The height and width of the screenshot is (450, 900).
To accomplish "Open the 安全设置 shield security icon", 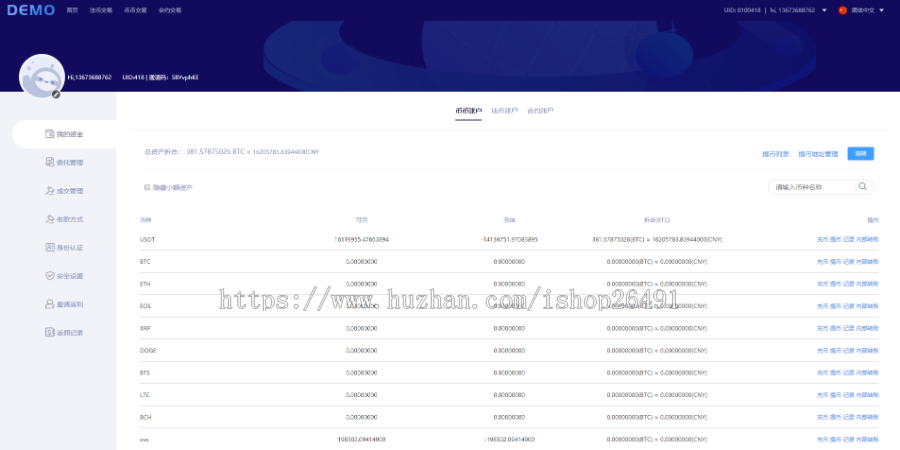I will pos(49,276).
